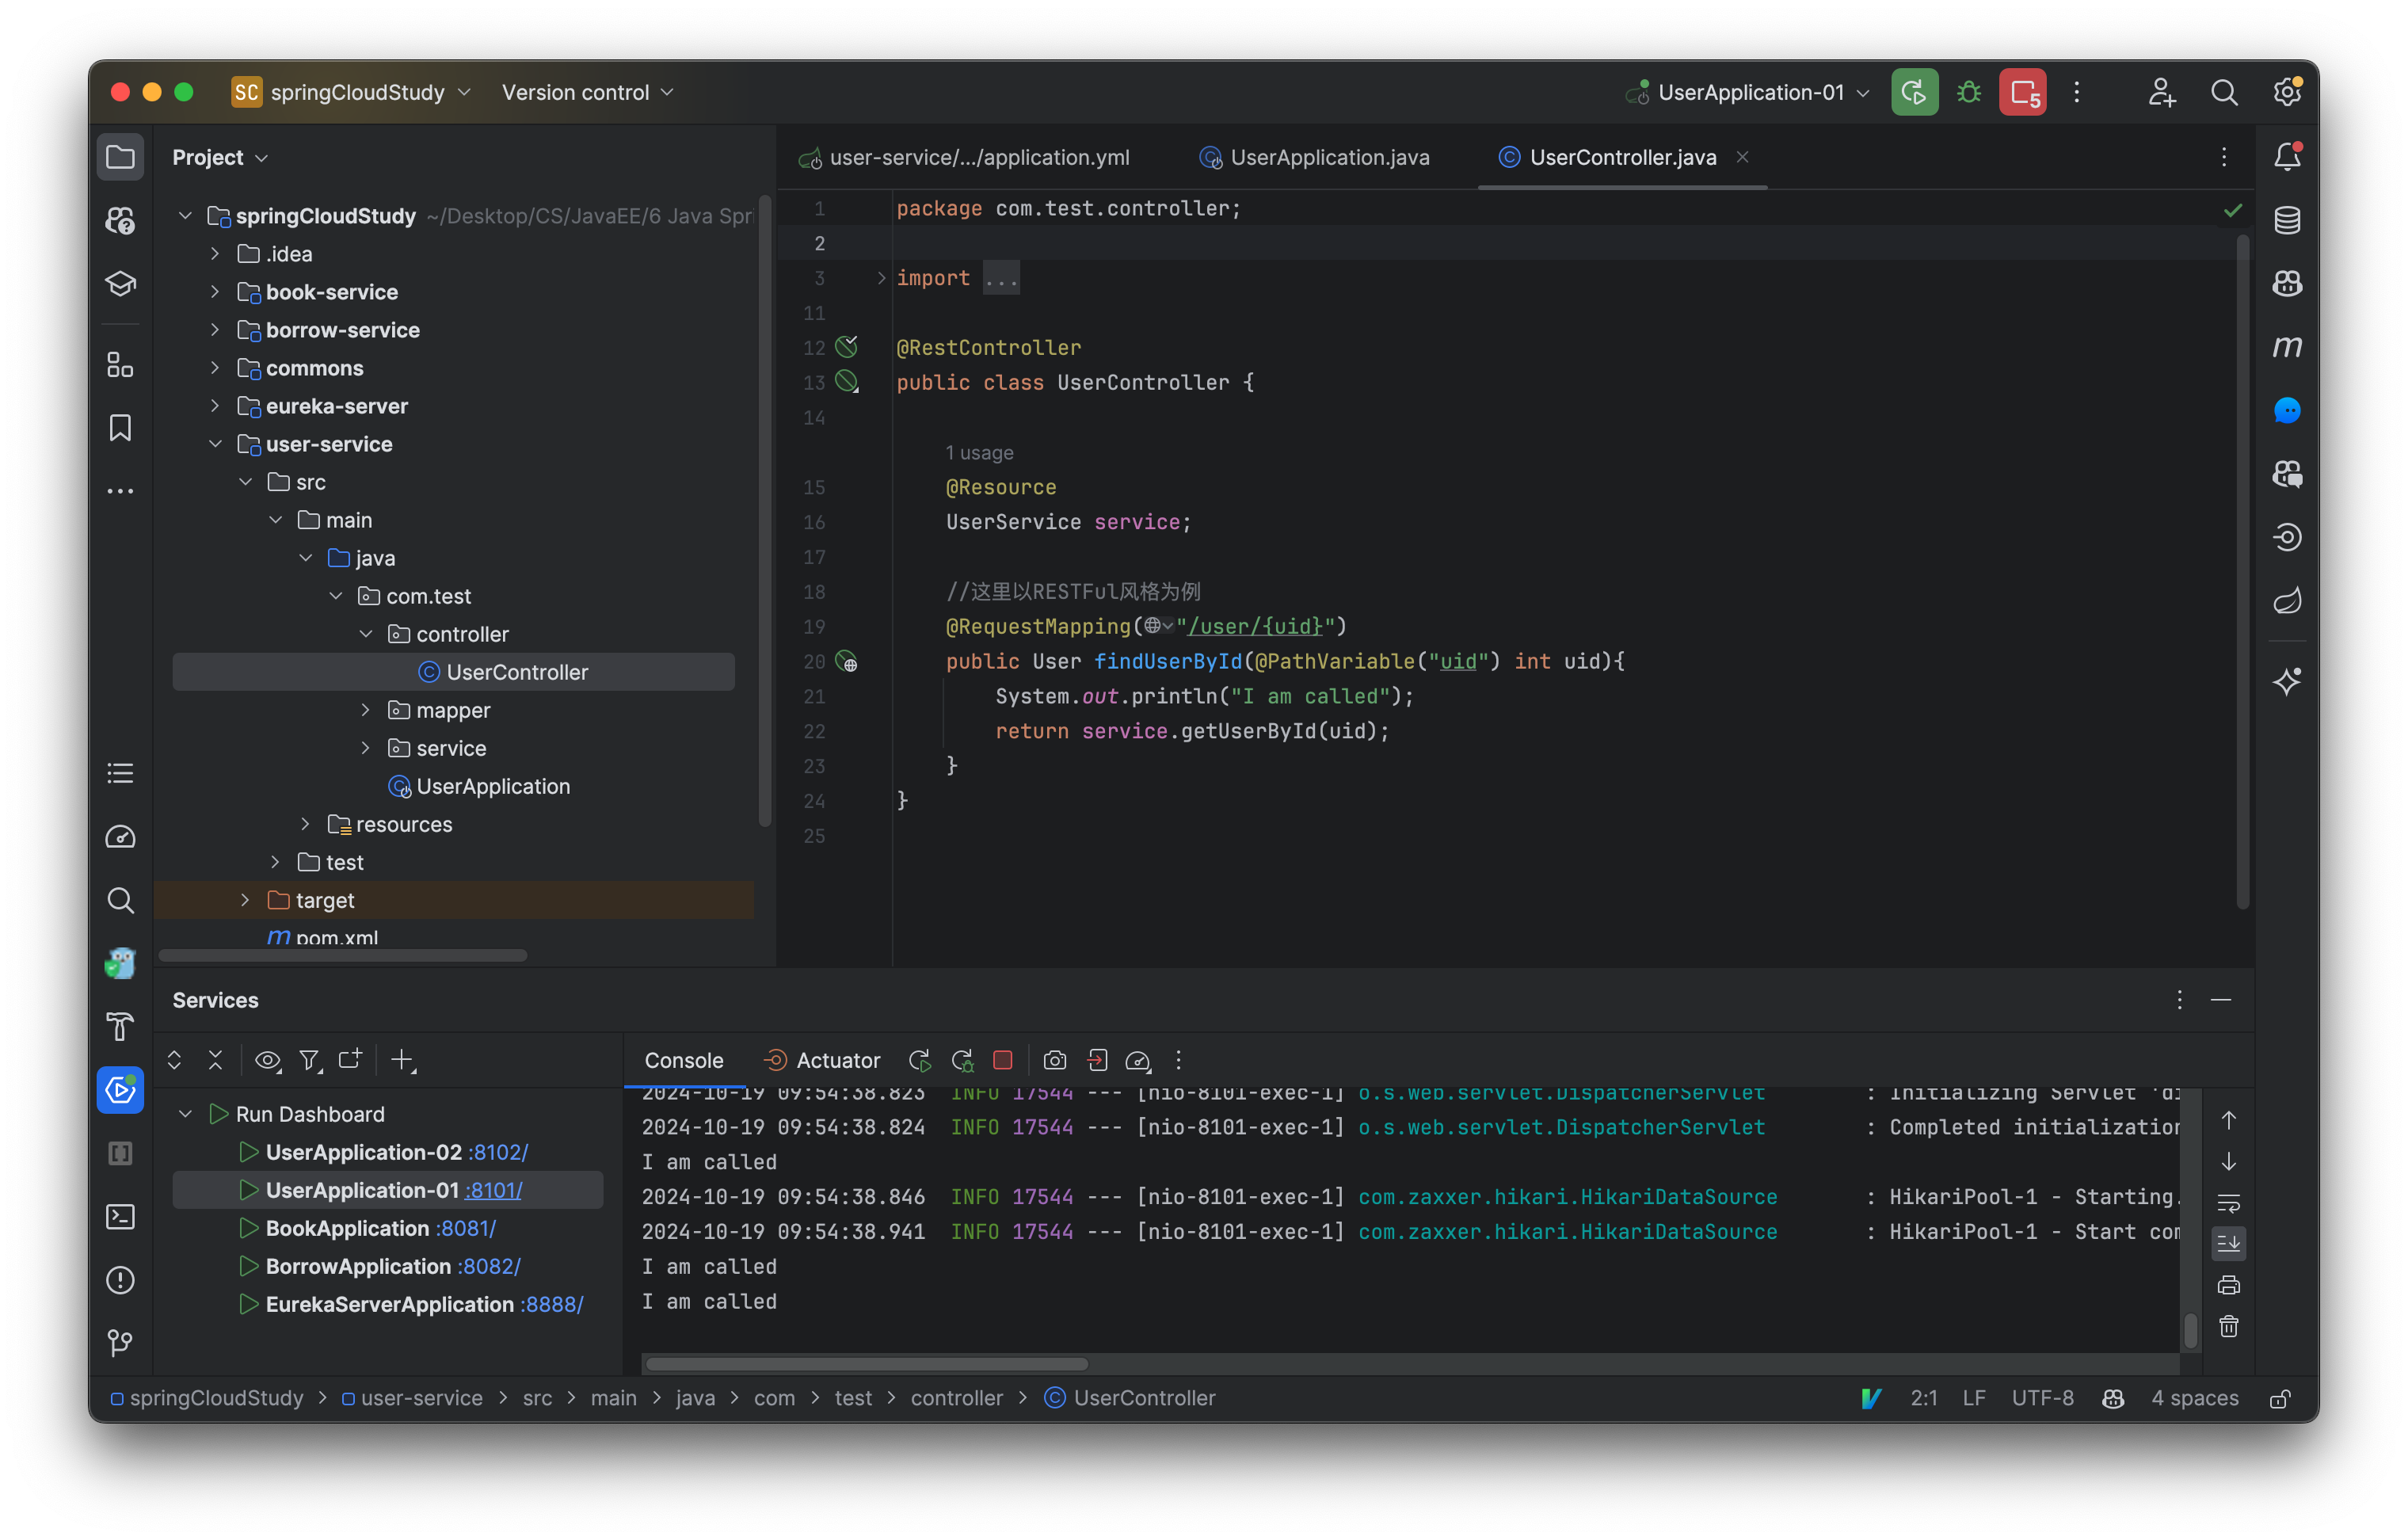2408x1540 pixels.
Task: Open the Database tool window icon
Action: (2286, 220)
